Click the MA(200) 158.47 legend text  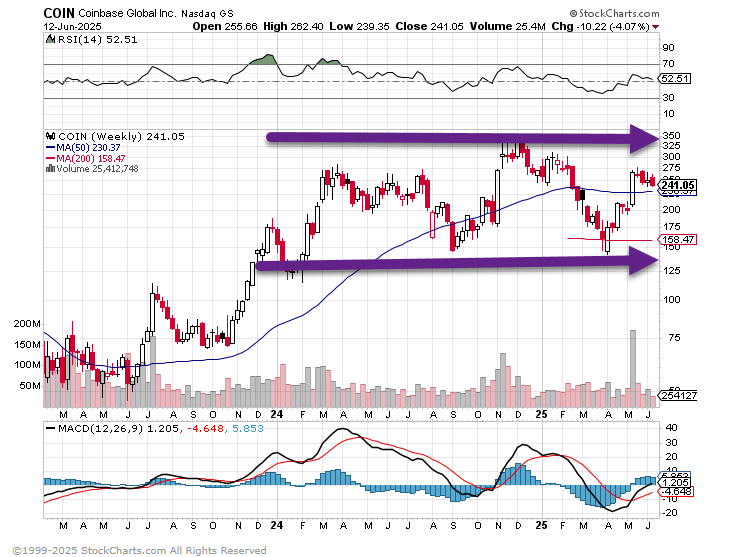coord(90,158)
